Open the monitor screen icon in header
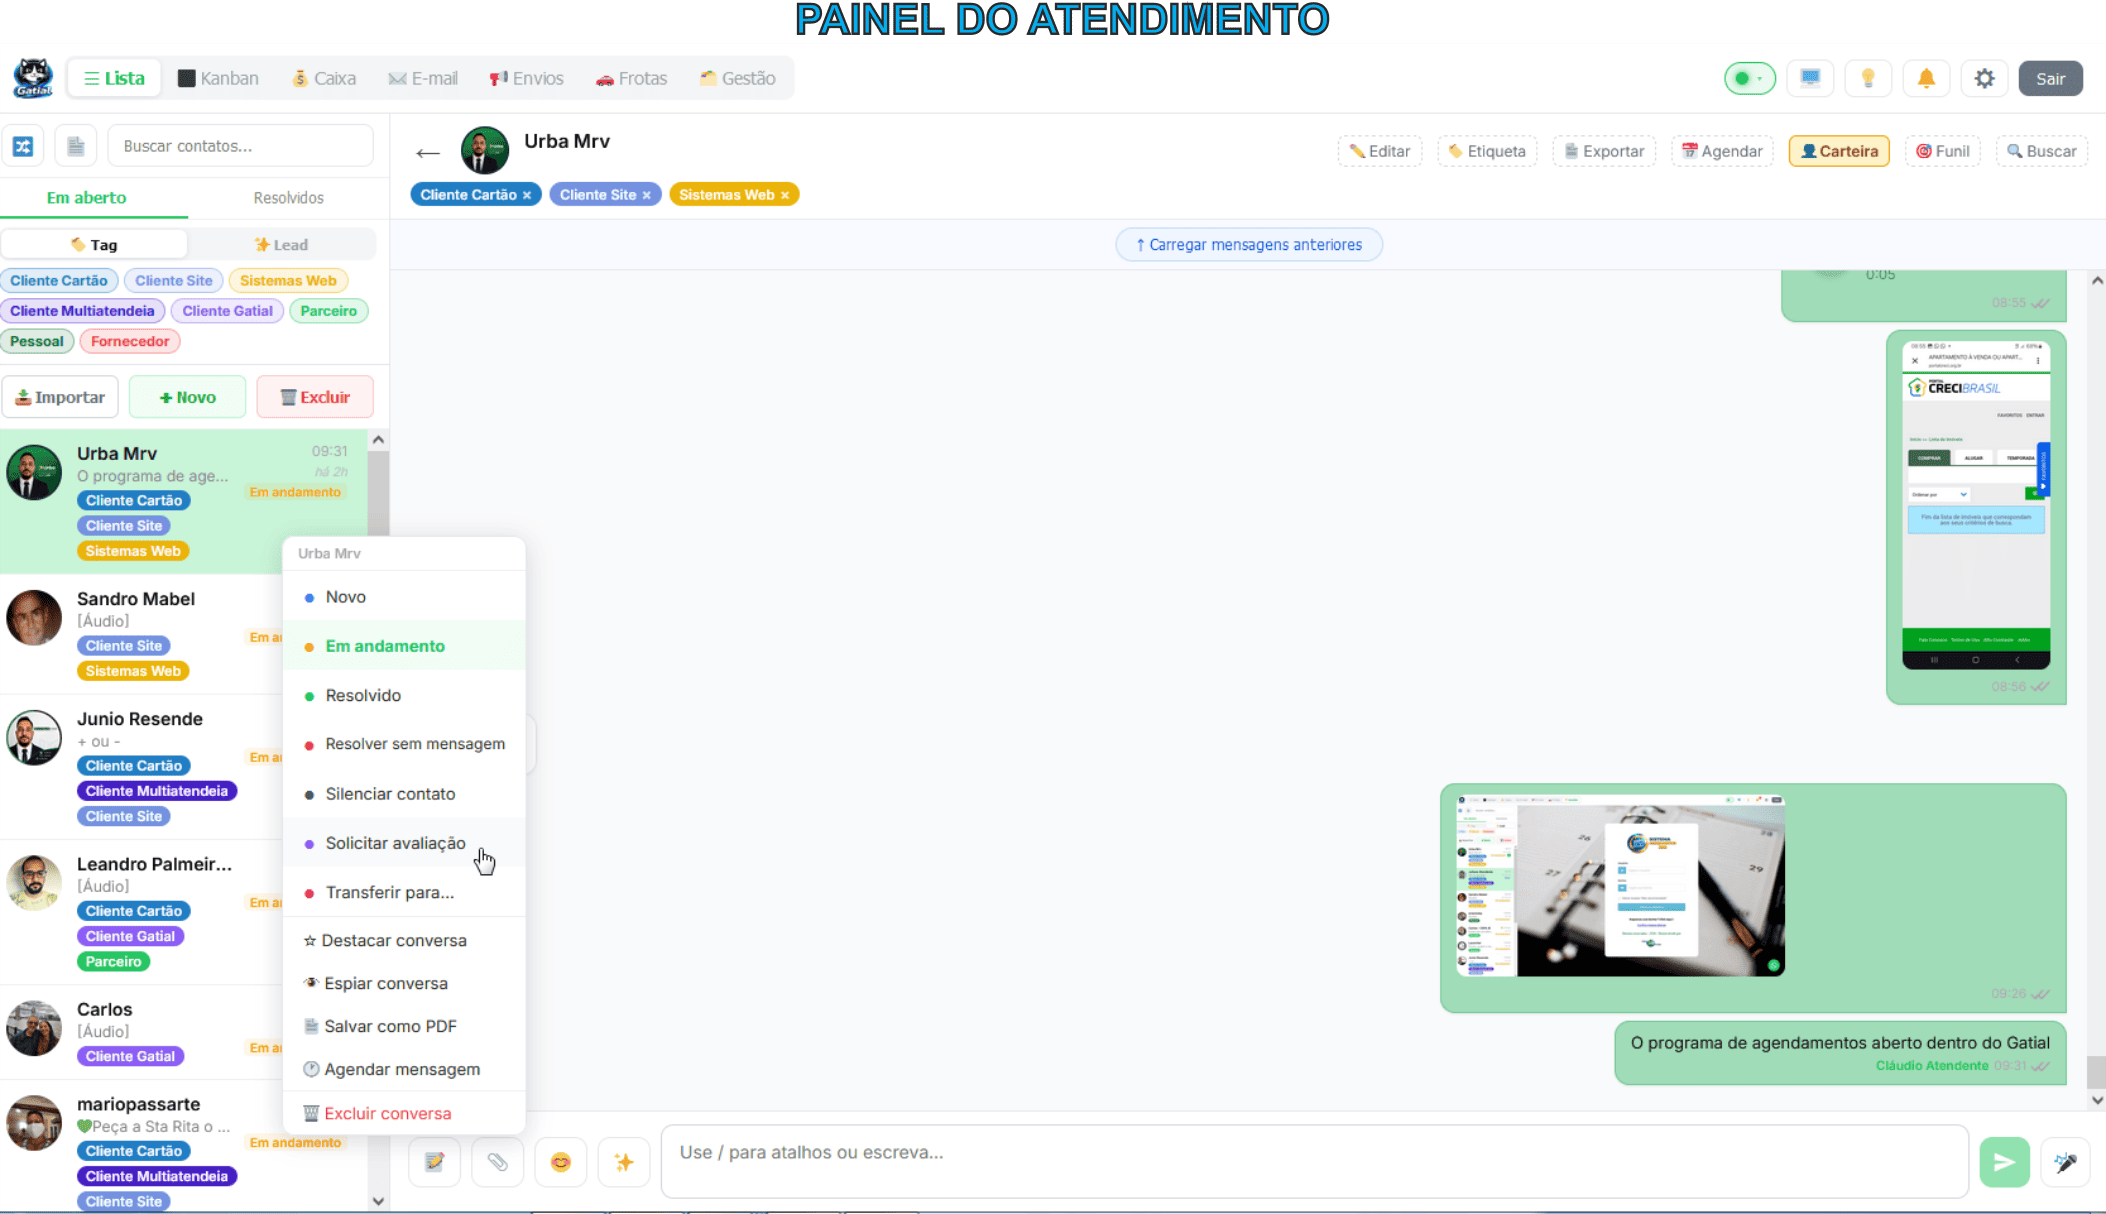 coord(1810,78)
